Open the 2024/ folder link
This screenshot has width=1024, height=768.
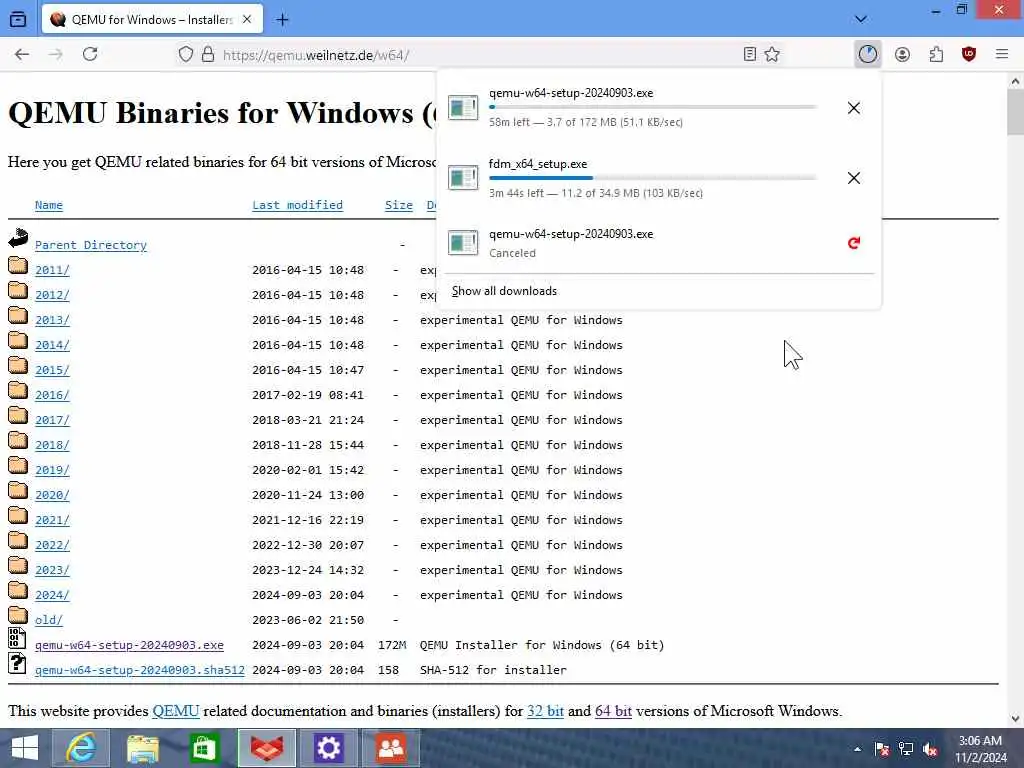click(52, 595)
